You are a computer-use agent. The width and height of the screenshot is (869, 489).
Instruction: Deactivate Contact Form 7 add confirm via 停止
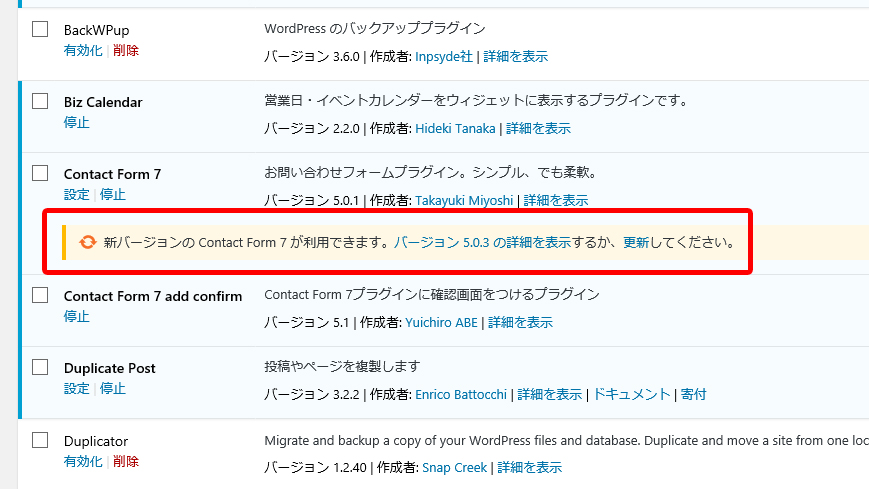click(x=76, y=317)
